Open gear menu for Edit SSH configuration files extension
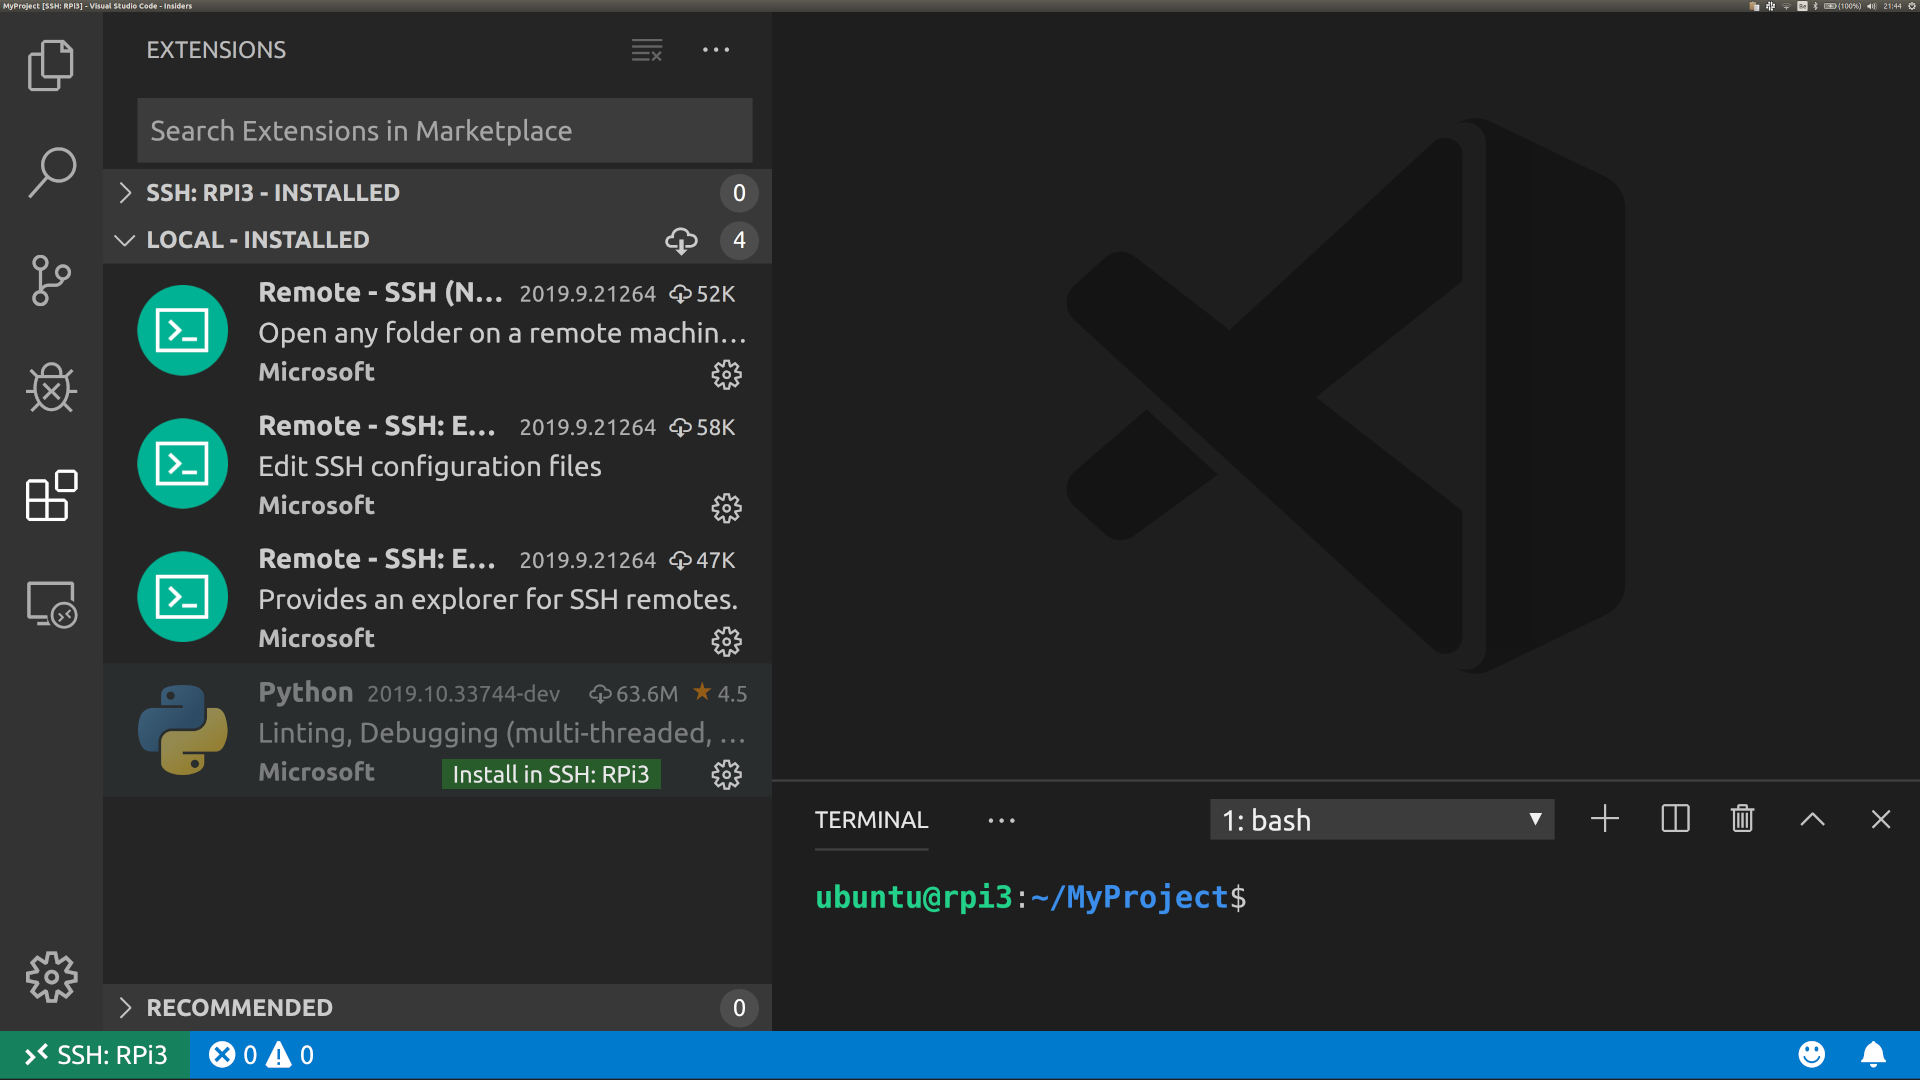The width and height of the screenshot is (1920, 1080). (x=726, y=508)
